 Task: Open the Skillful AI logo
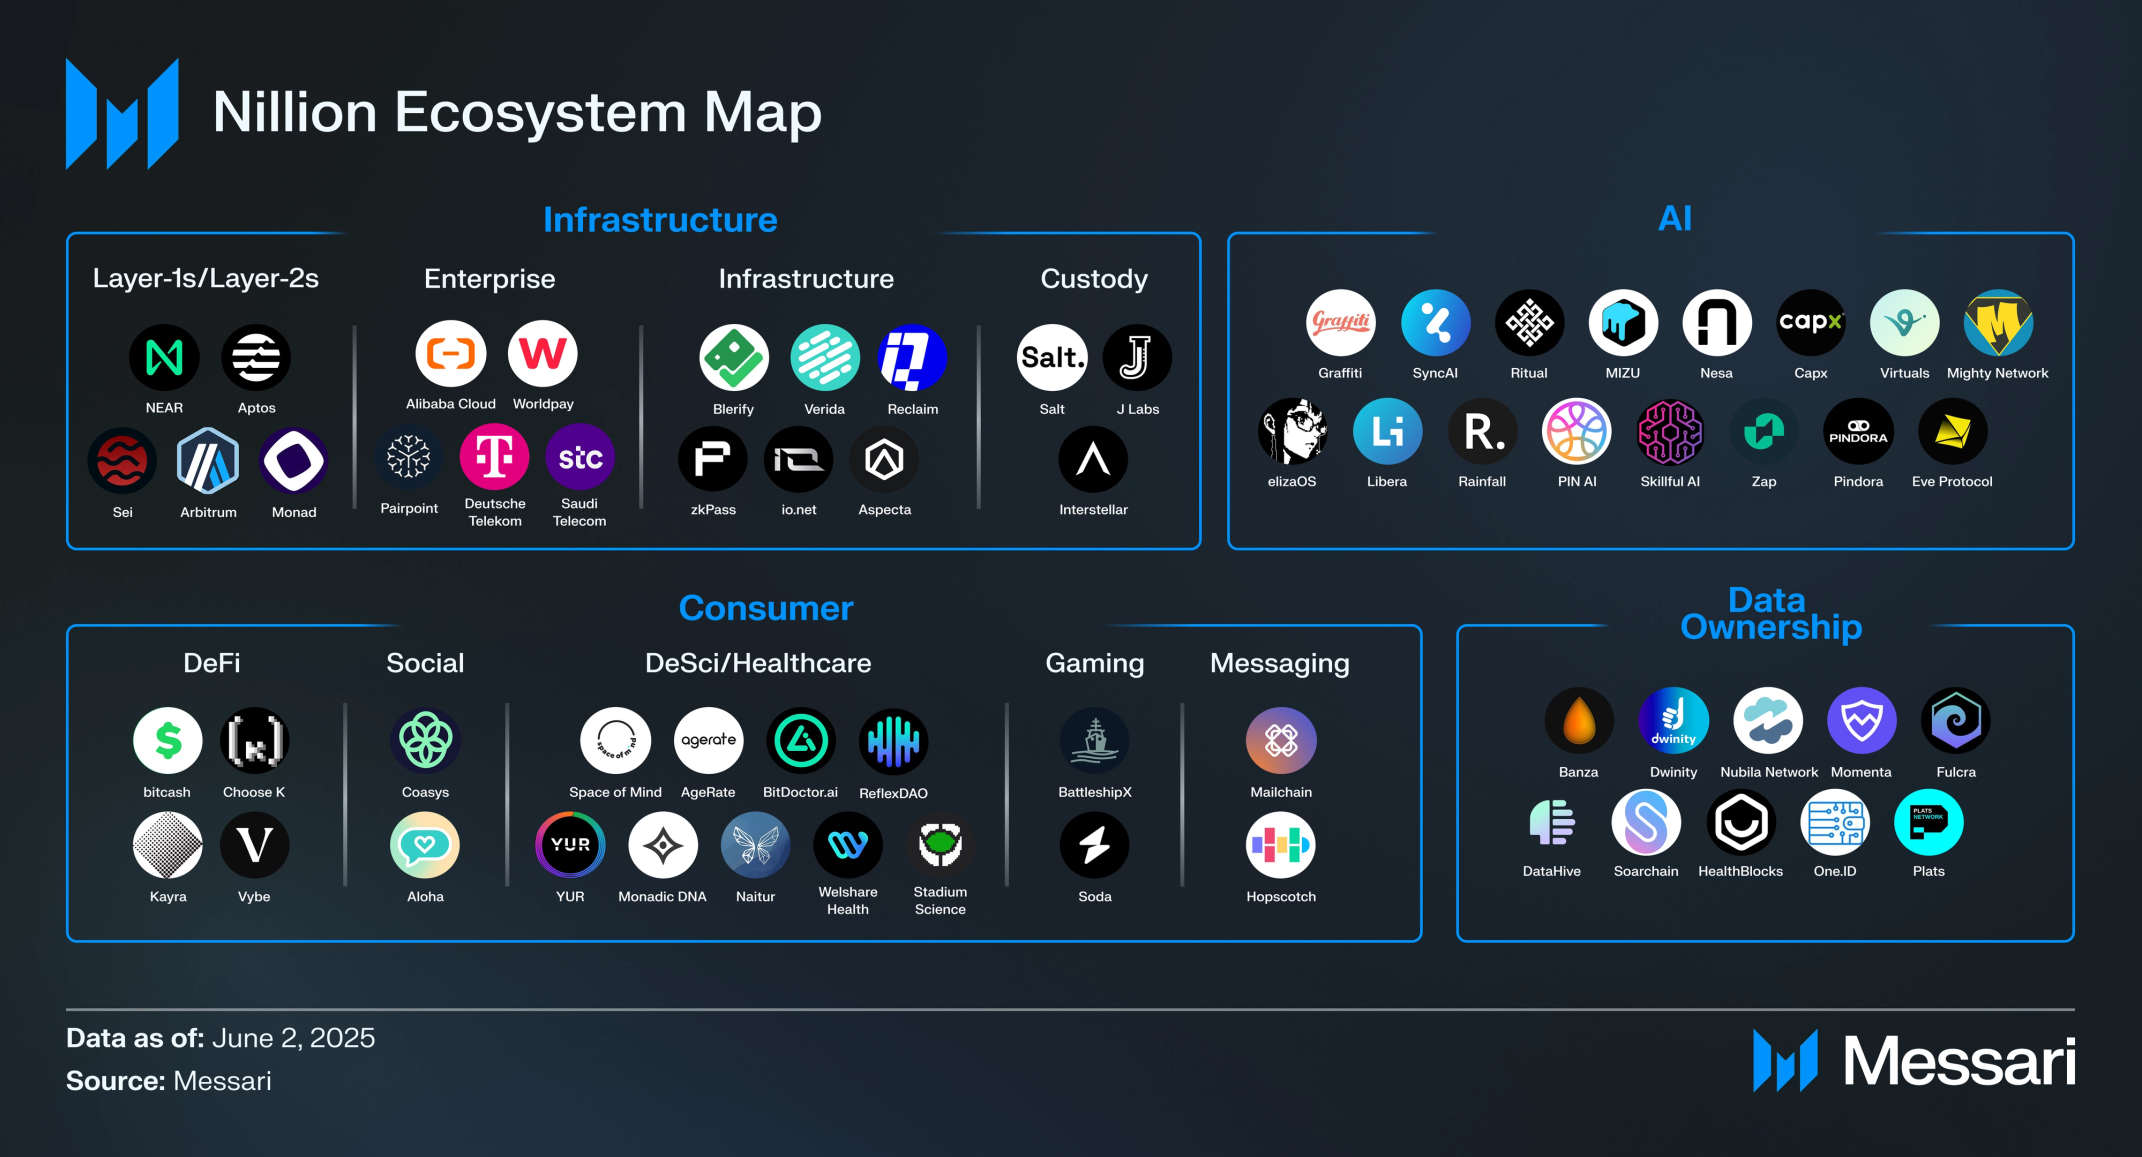[x=1670, y=431]
